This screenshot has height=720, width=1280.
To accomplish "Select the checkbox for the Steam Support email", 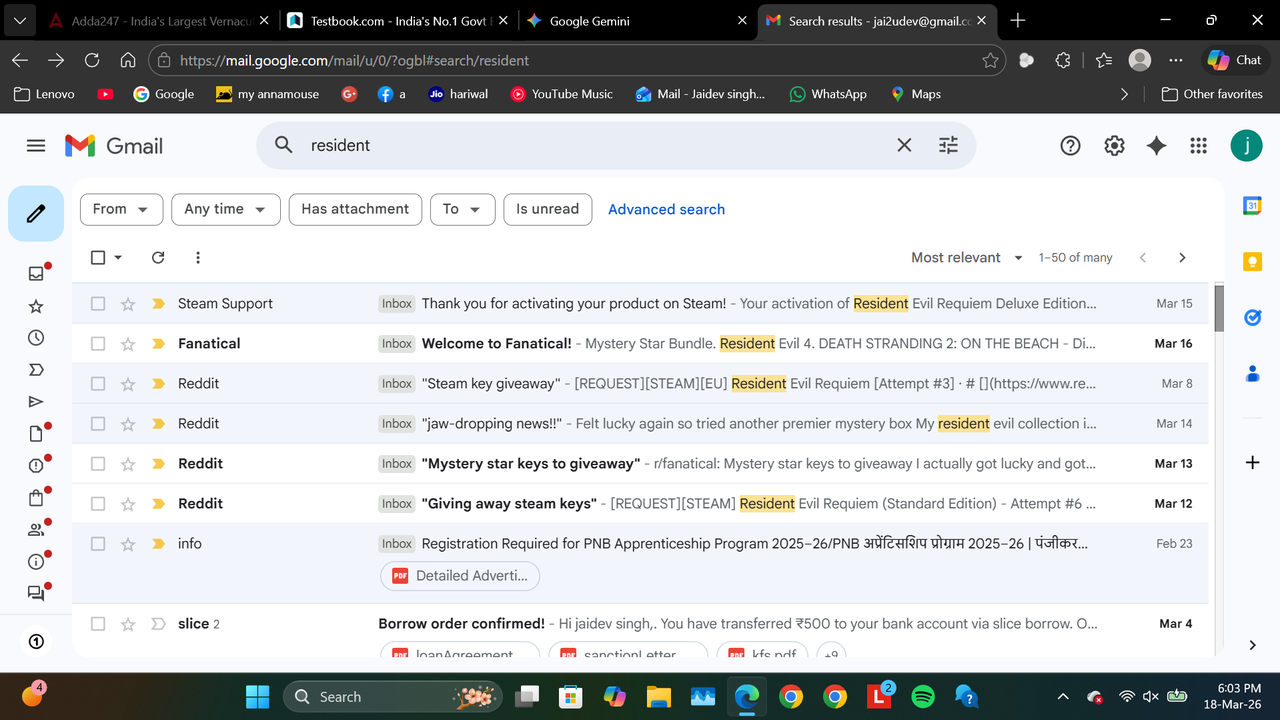I will pos(97,303).
